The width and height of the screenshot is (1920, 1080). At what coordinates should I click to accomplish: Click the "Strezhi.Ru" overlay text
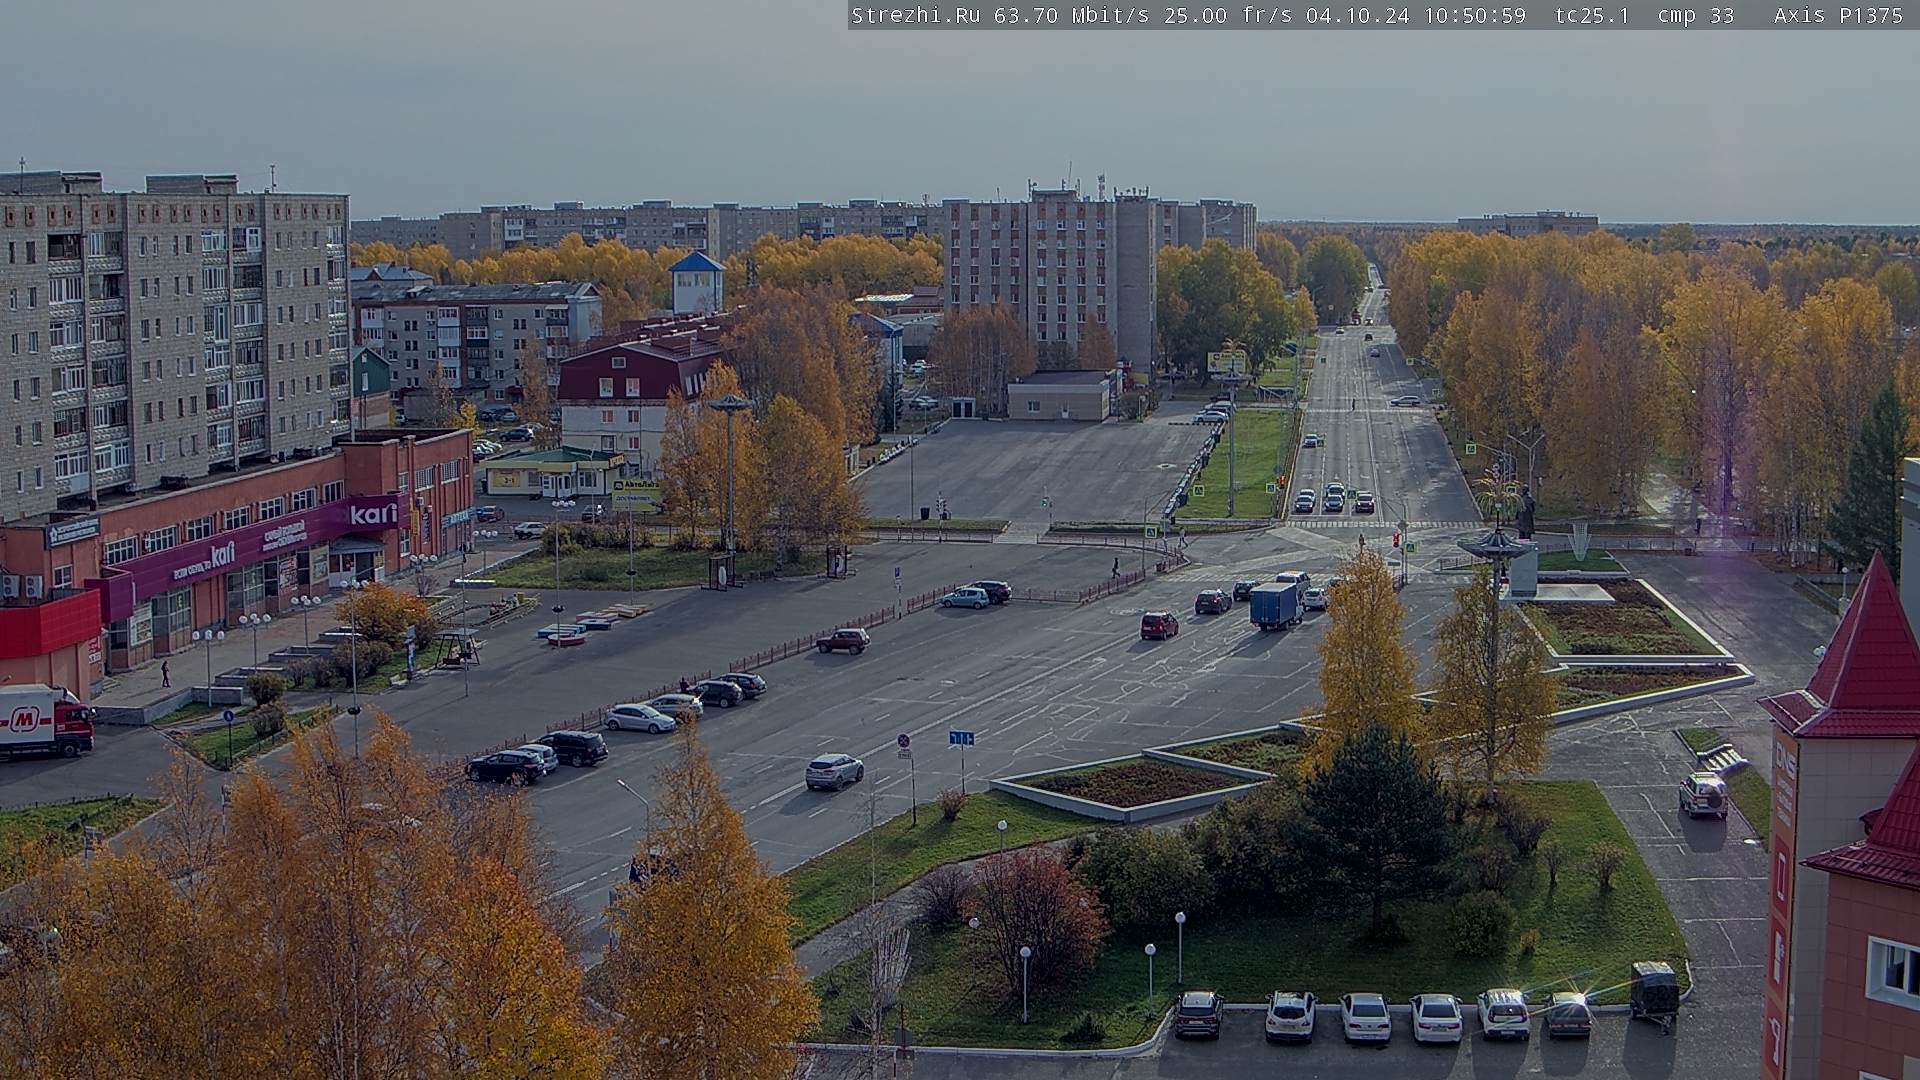coord(915,15)
